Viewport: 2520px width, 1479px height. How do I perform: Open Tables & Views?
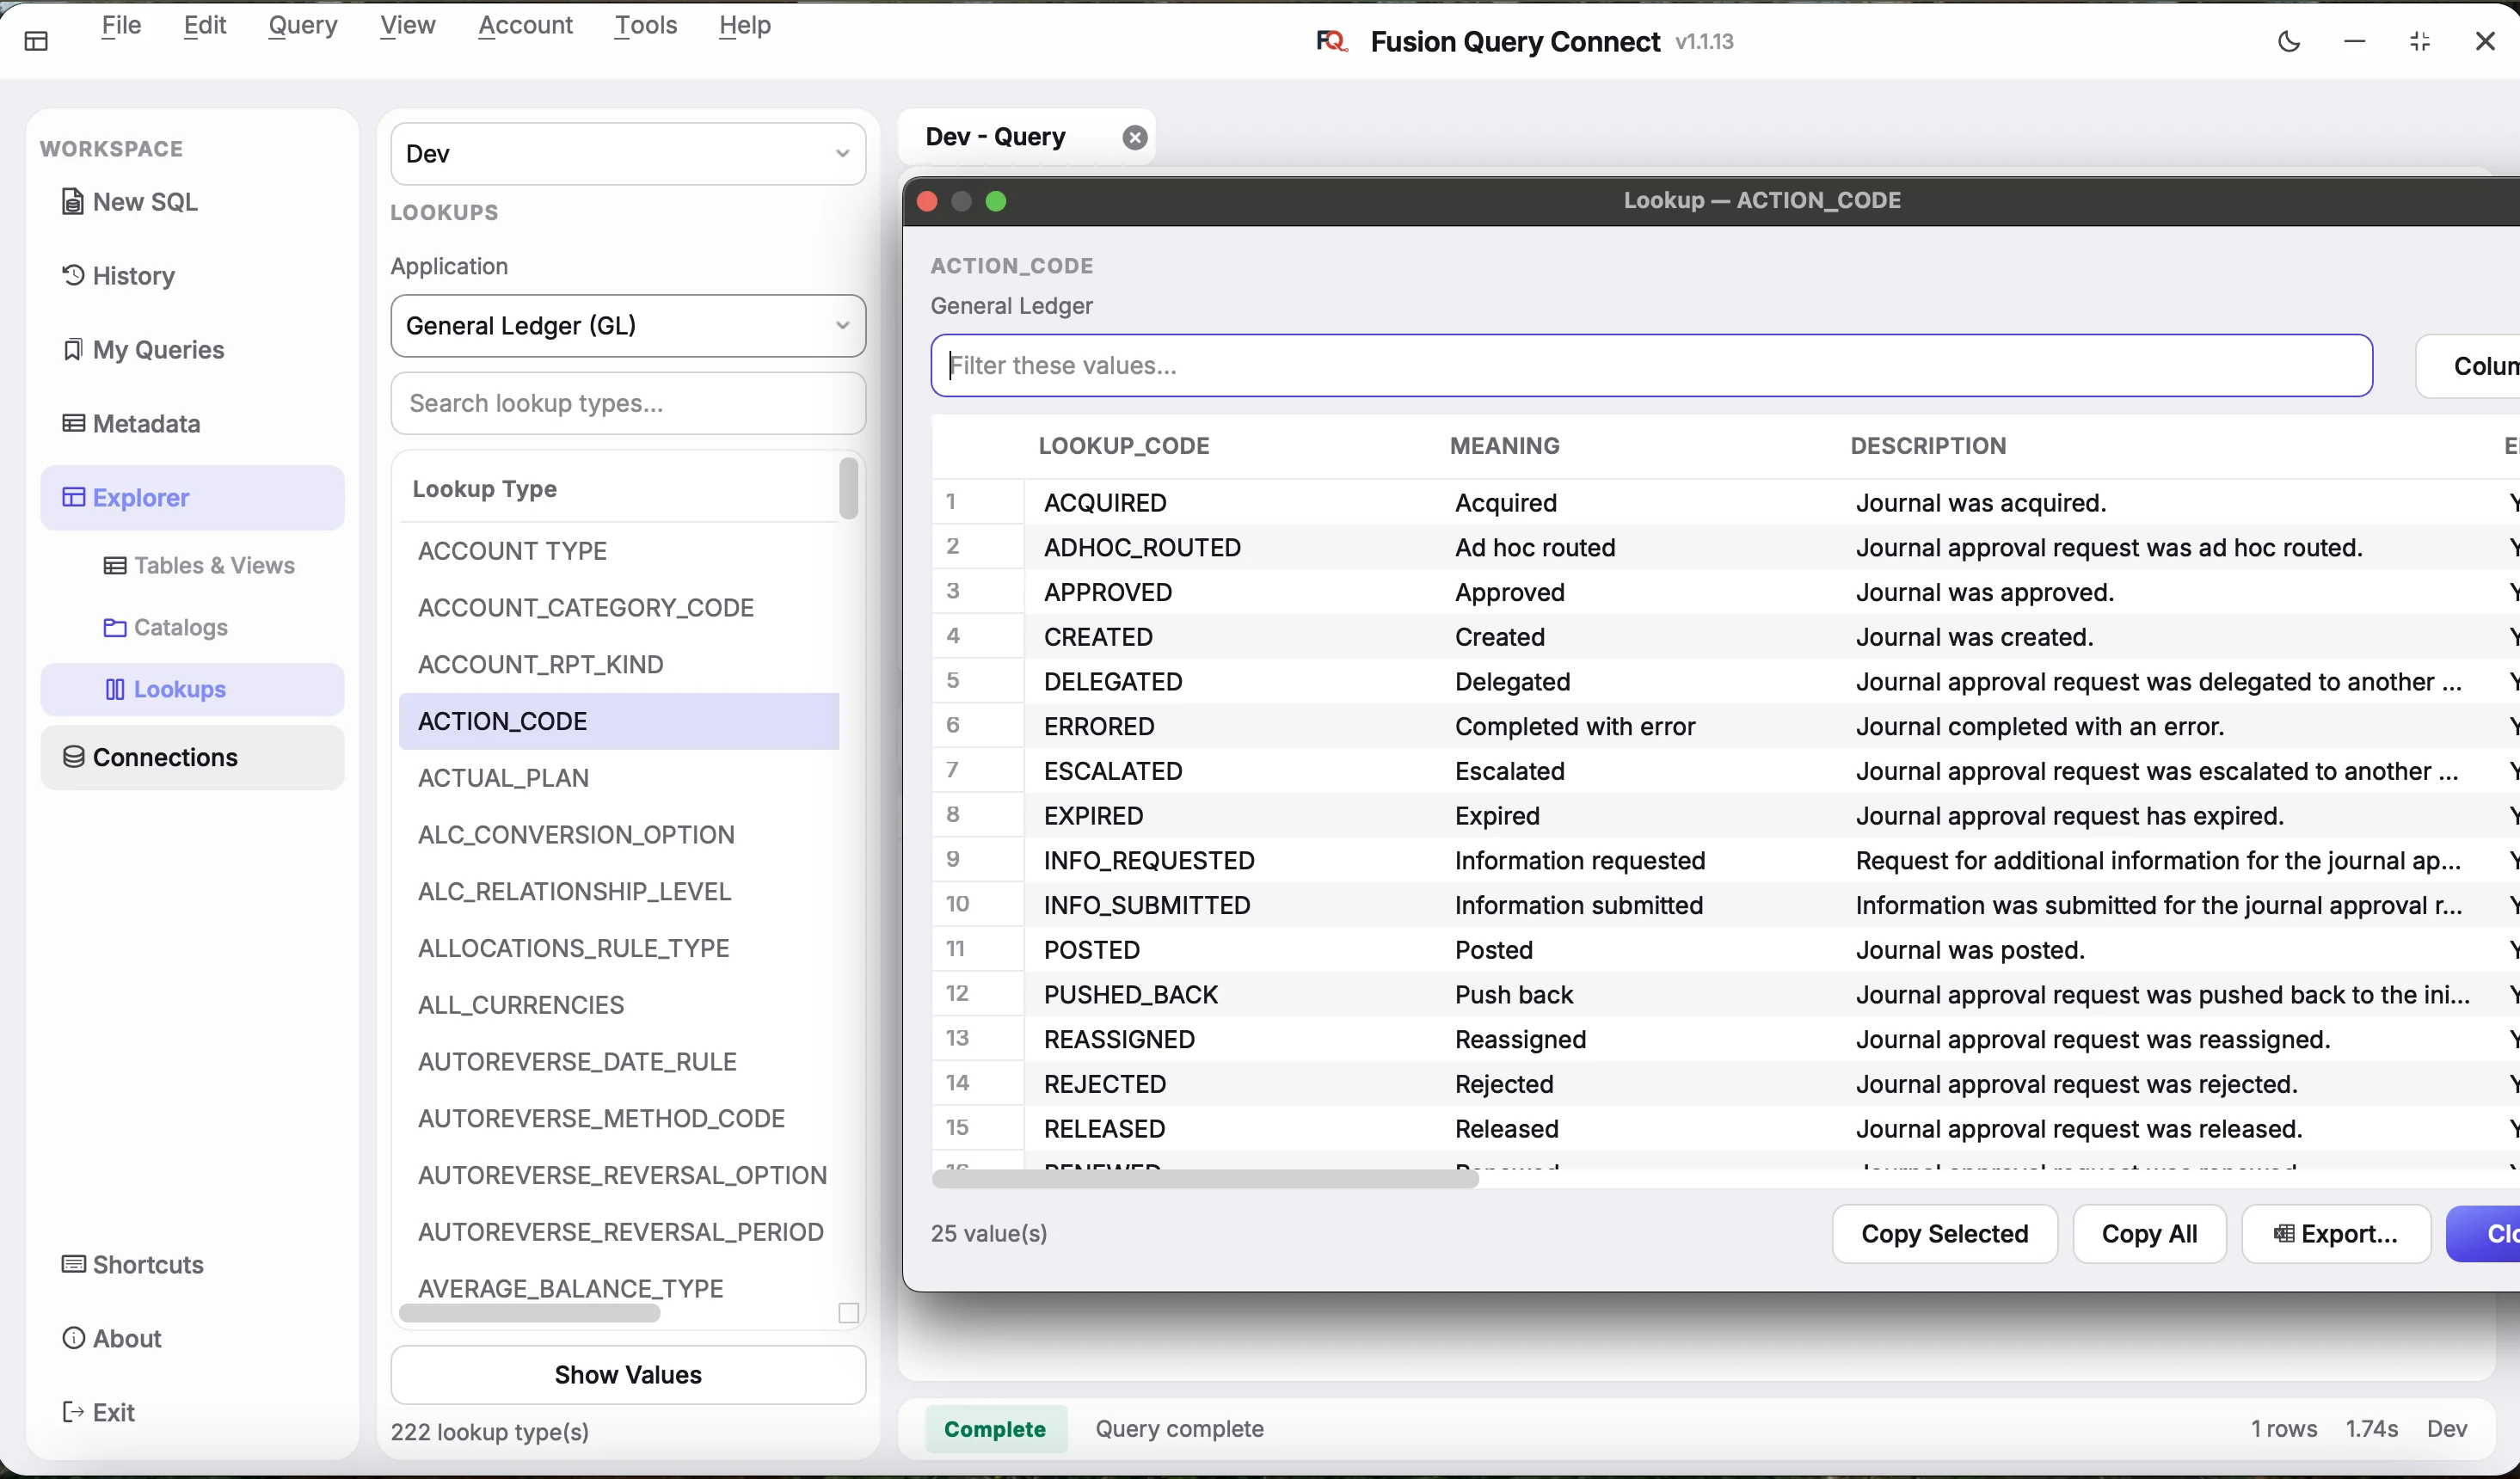[199, 566]
